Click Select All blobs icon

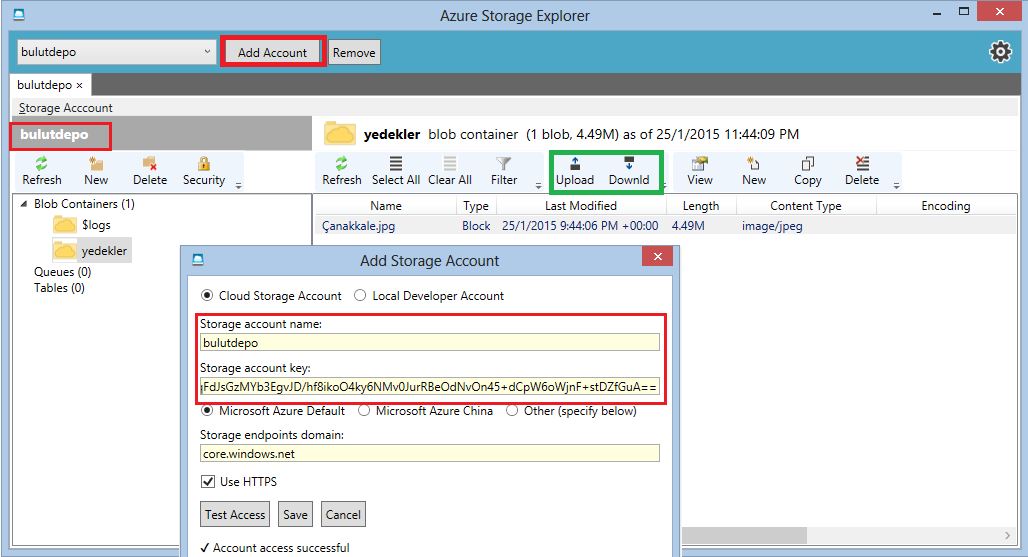click(x=396, y=171)
